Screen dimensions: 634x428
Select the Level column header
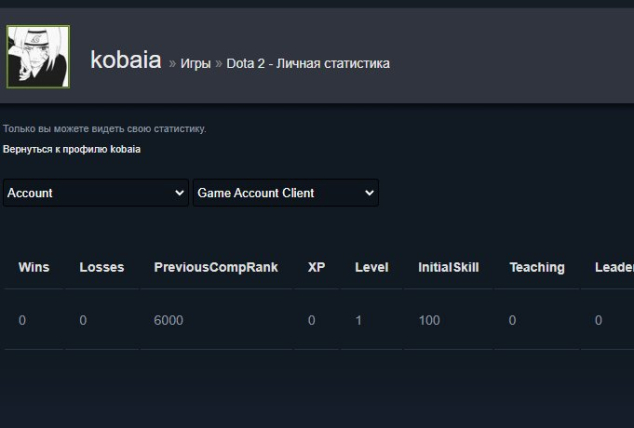click(371, 267)
